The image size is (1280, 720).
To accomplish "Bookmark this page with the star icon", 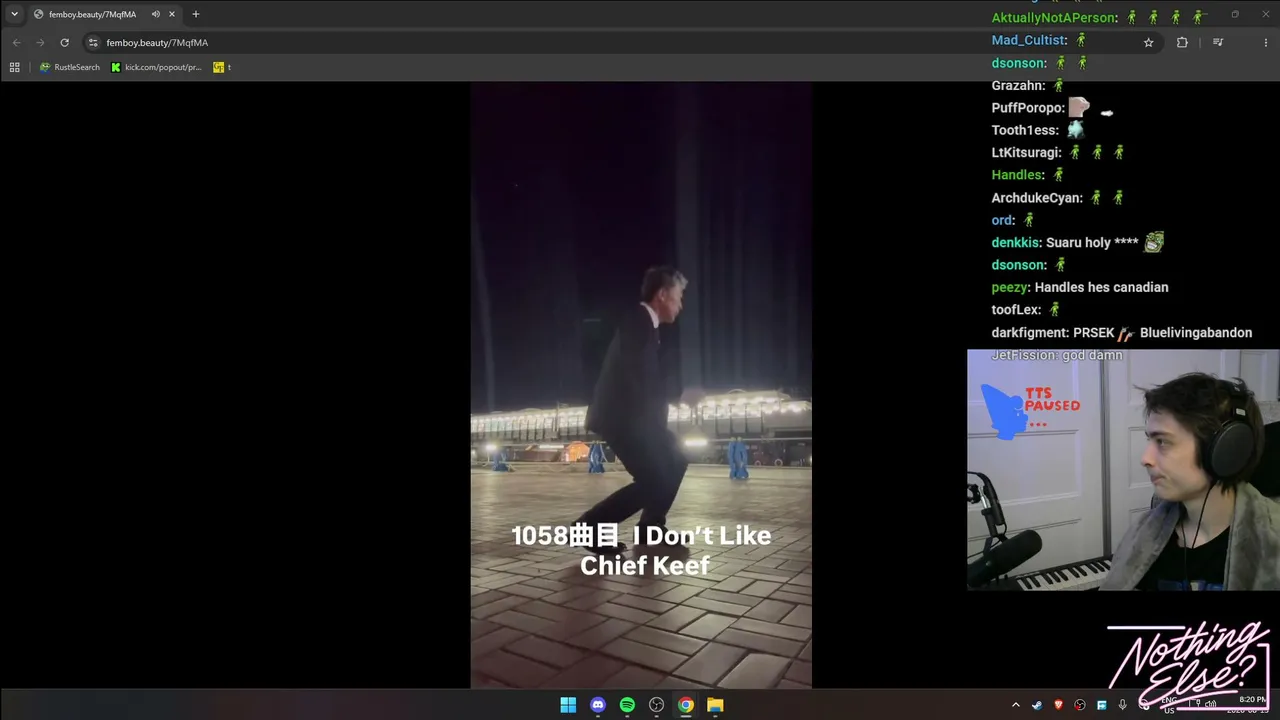I will click(x=1149, y=42).
